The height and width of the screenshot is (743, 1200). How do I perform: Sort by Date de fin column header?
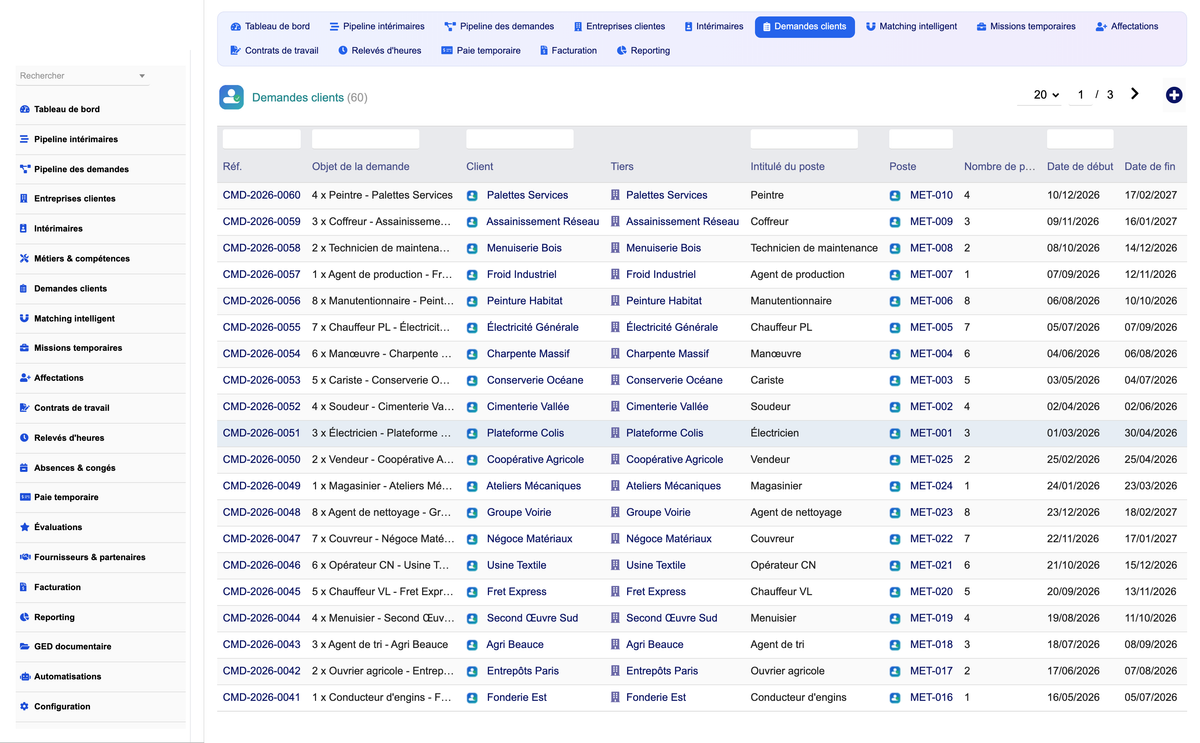1150,167
